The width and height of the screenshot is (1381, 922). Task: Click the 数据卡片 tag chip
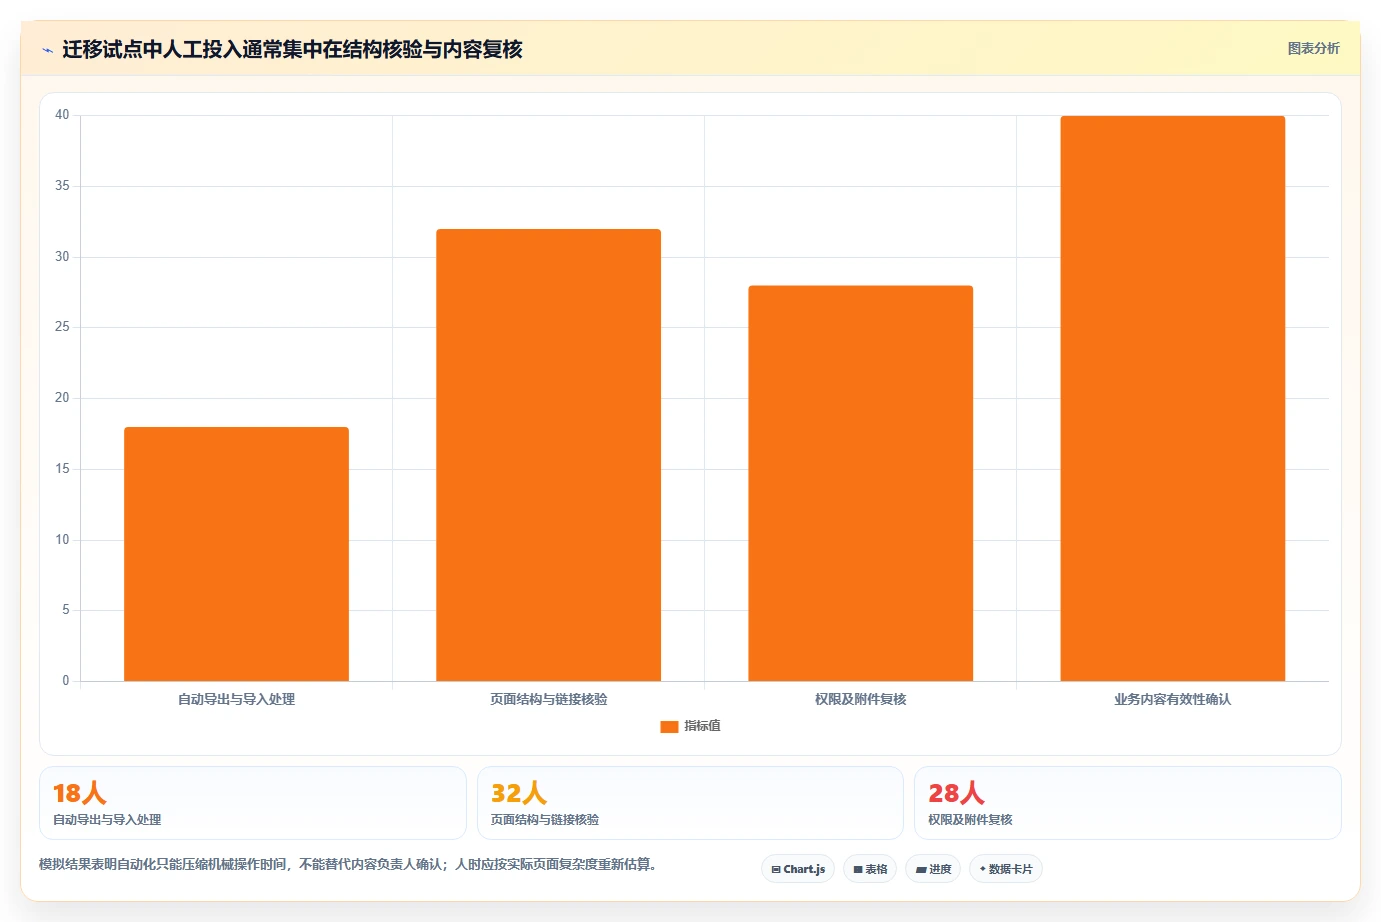point(1006,869)
